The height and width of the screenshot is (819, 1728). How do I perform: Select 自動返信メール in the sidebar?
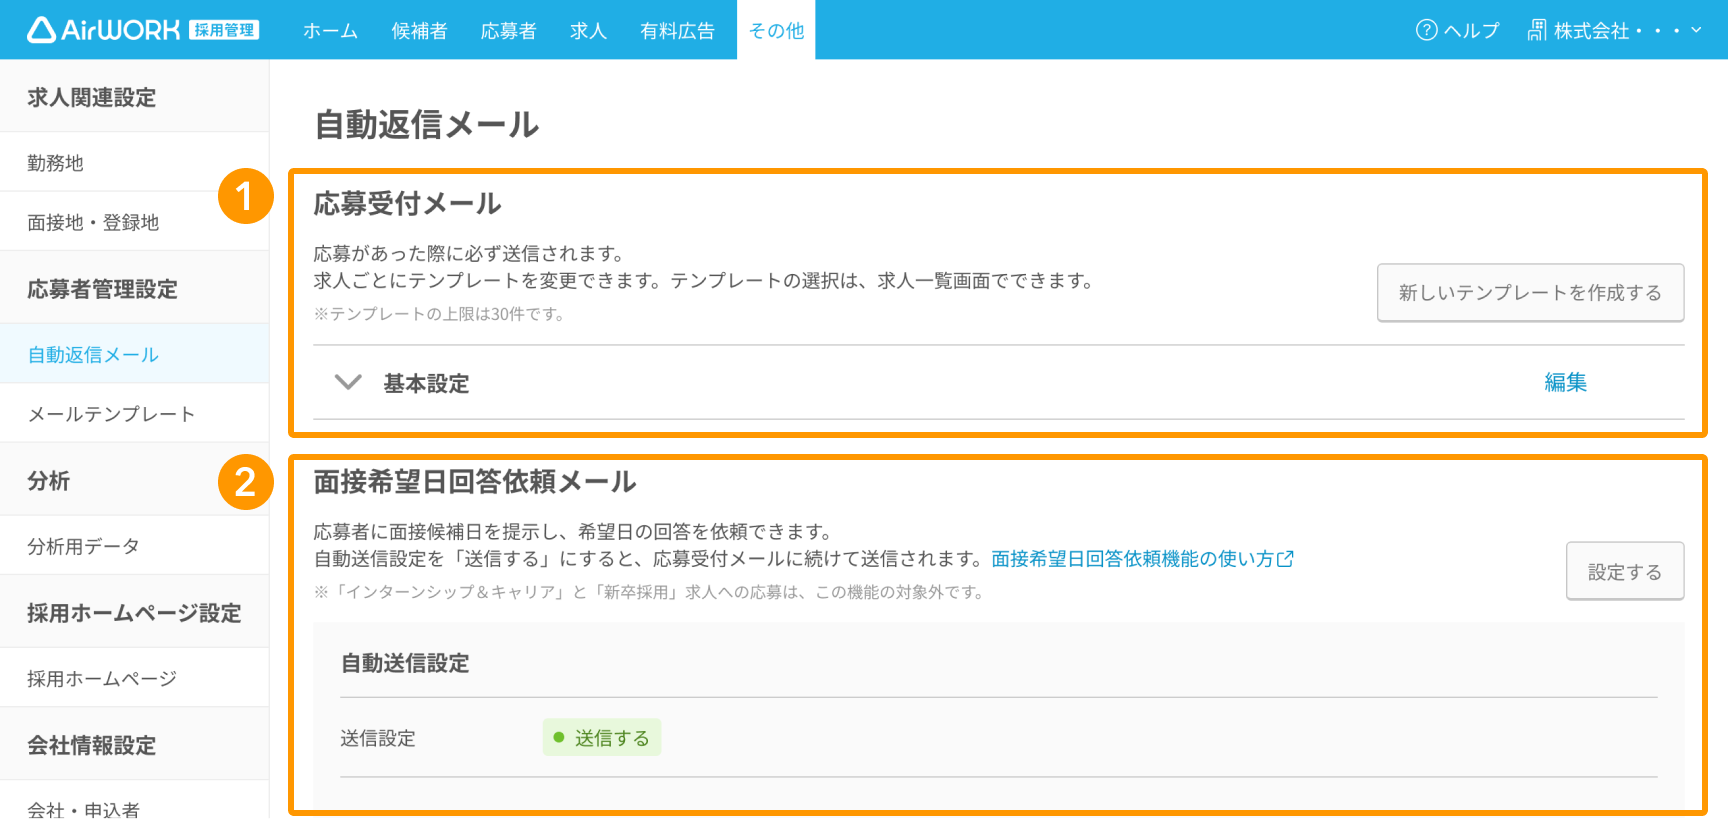134,354
